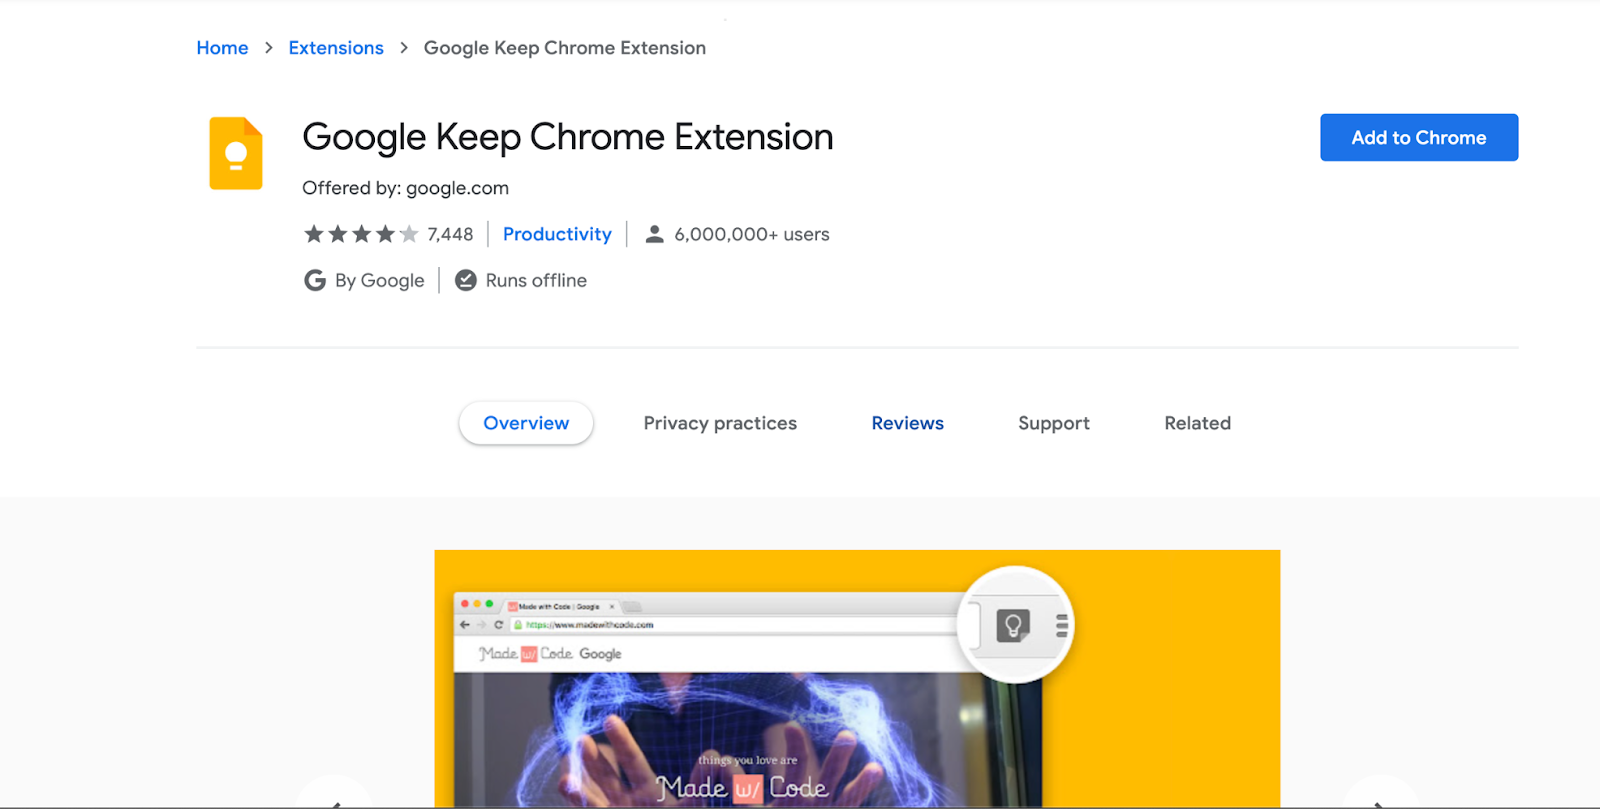Image resolution: width=1600 pixels, height=809 pixels.
Task: Open the Related tab
Action: (x=1197, y=423)
